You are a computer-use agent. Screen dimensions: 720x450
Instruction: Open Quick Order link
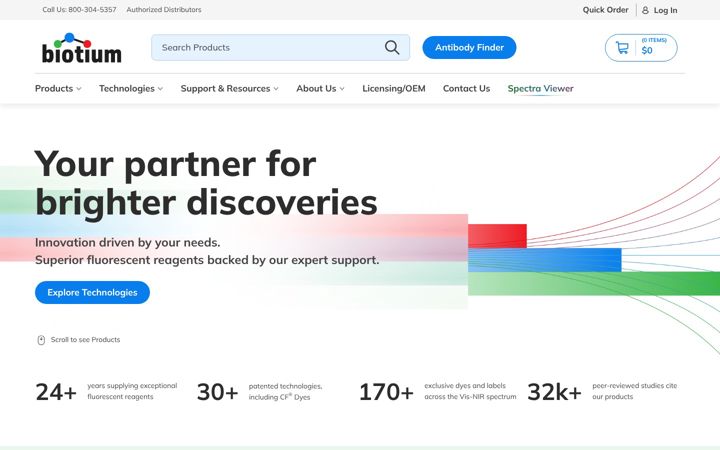click(x=605, y=10)
